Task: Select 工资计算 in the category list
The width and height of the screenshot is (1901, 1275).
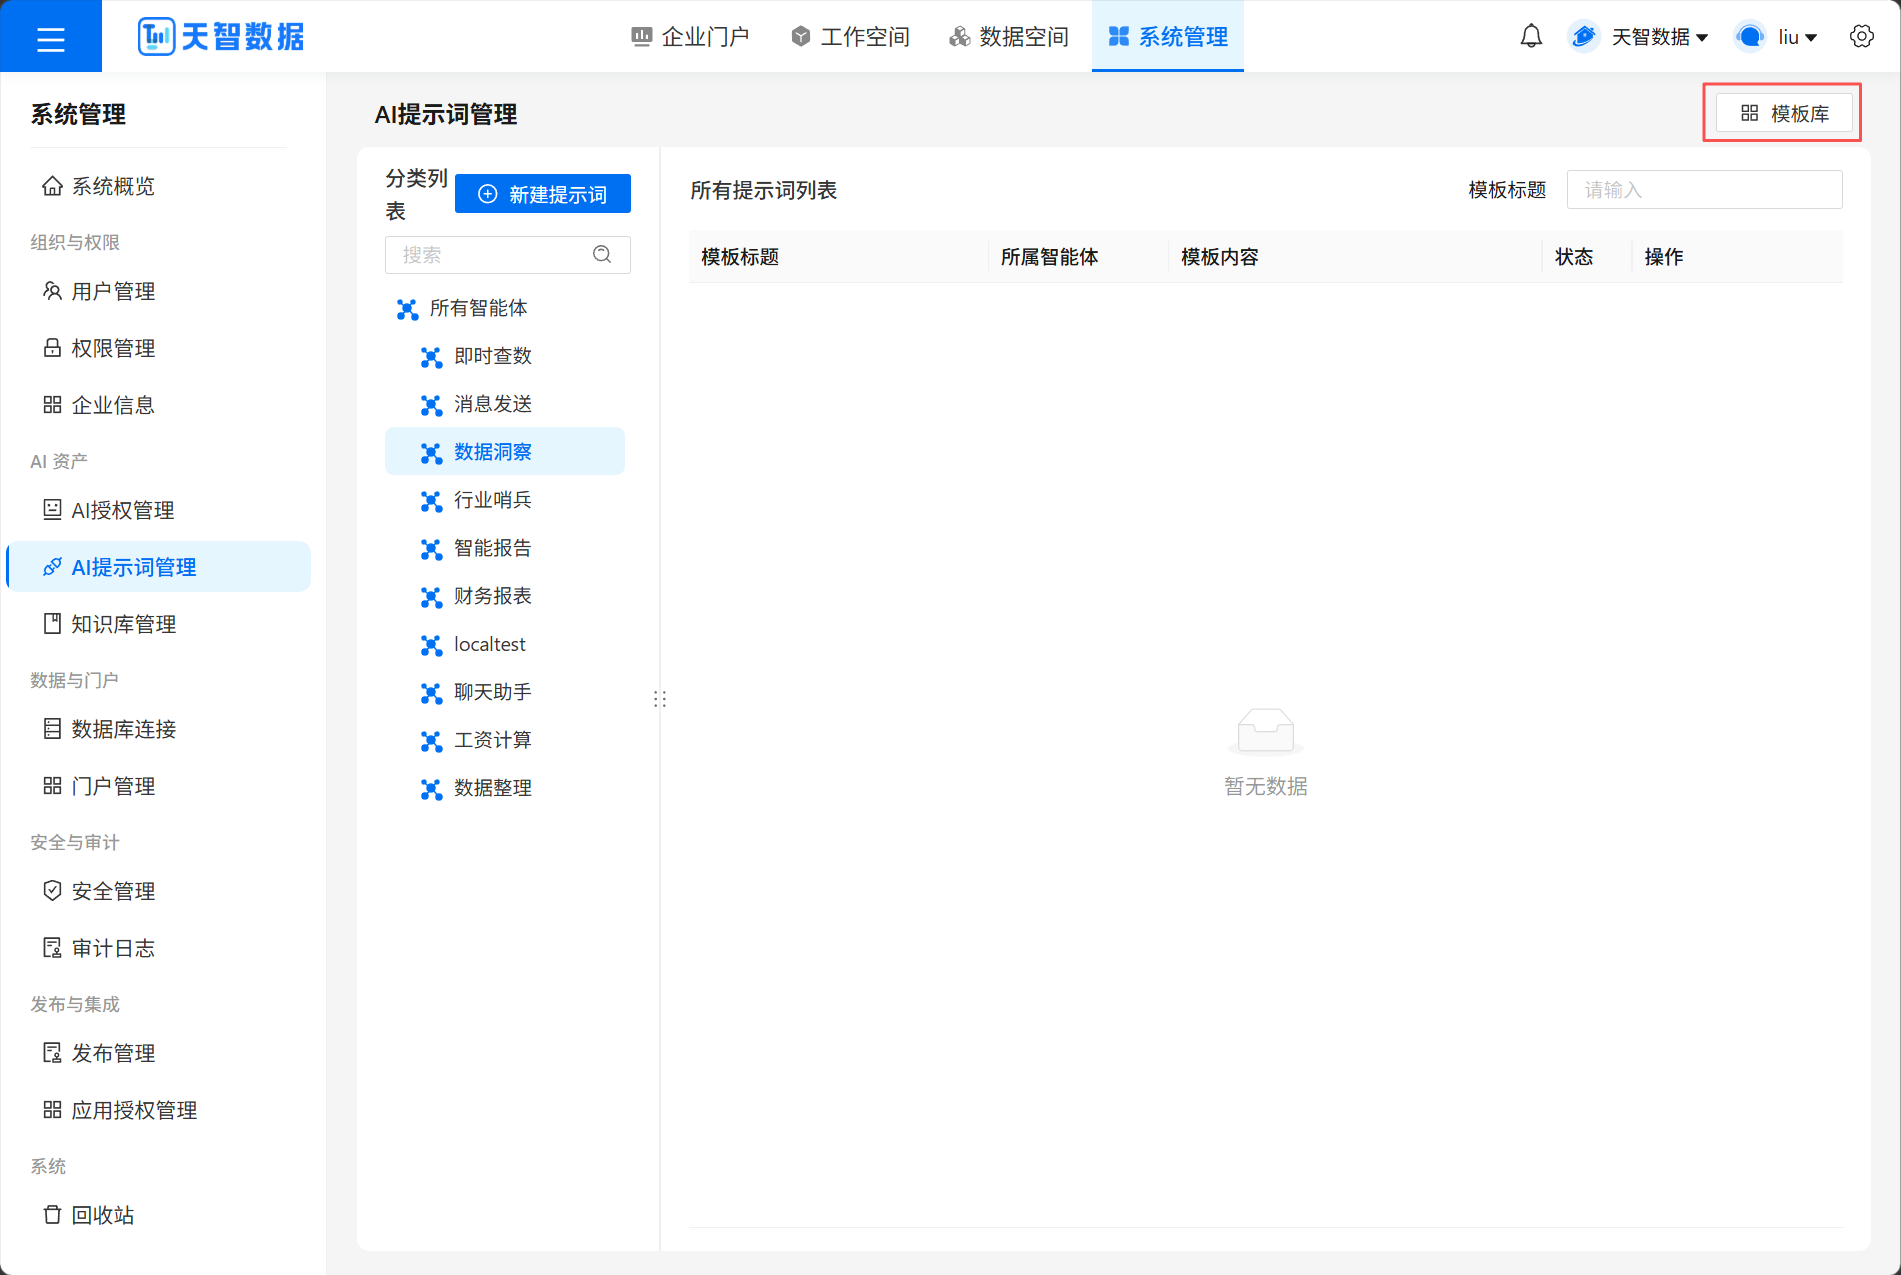Action: click(505, 740)
